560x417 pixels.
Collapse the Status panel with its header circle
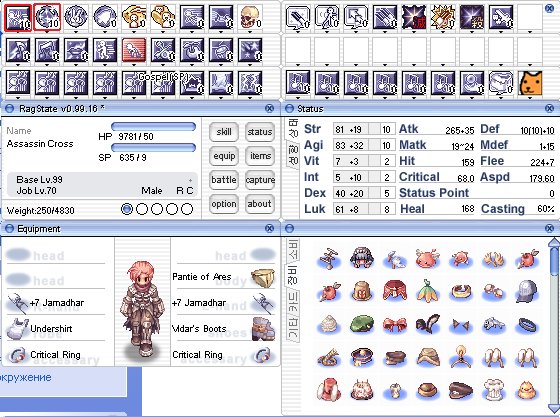289,109
